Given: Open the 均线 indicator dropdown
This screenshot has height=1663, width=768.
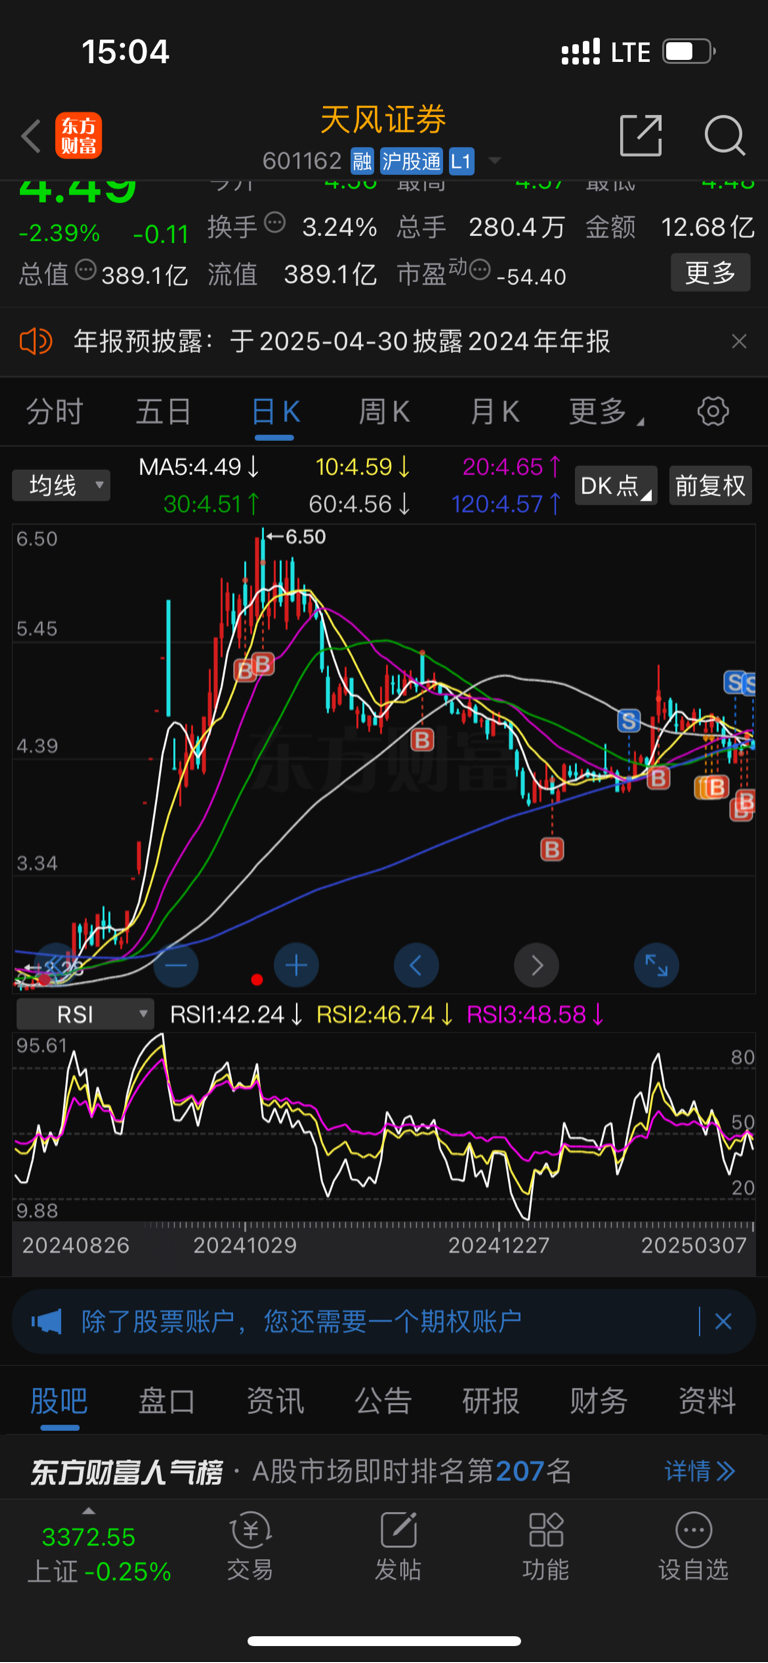Looking at the screenshot, I should (62, 486).
